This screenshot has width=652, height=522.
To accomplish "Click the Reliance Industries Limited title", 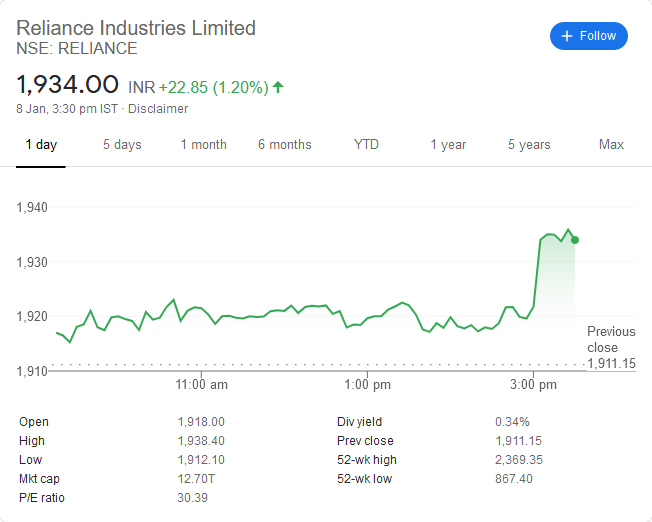I will (x=136, y=28).
